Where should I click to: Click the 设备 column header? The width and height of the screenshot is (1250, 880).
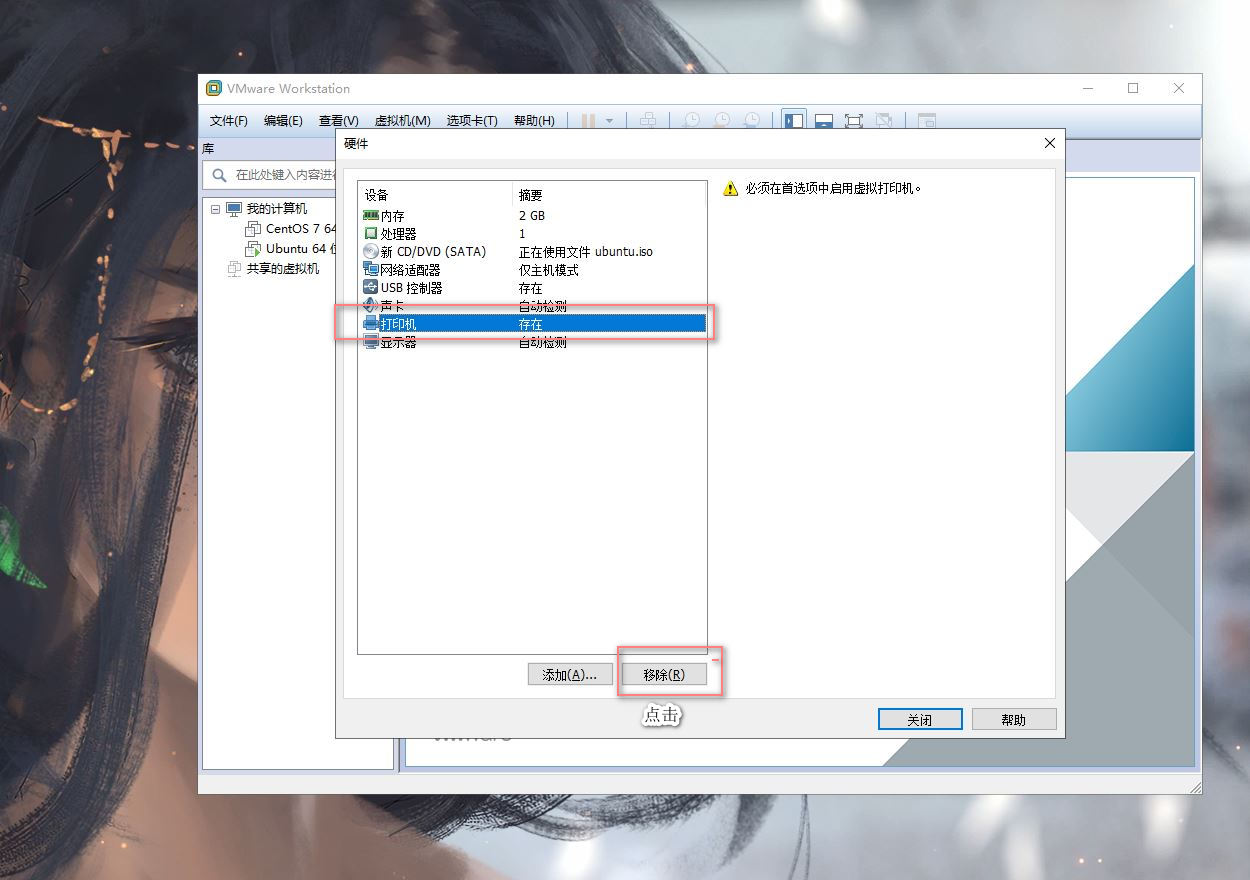[x=435, y=195]
